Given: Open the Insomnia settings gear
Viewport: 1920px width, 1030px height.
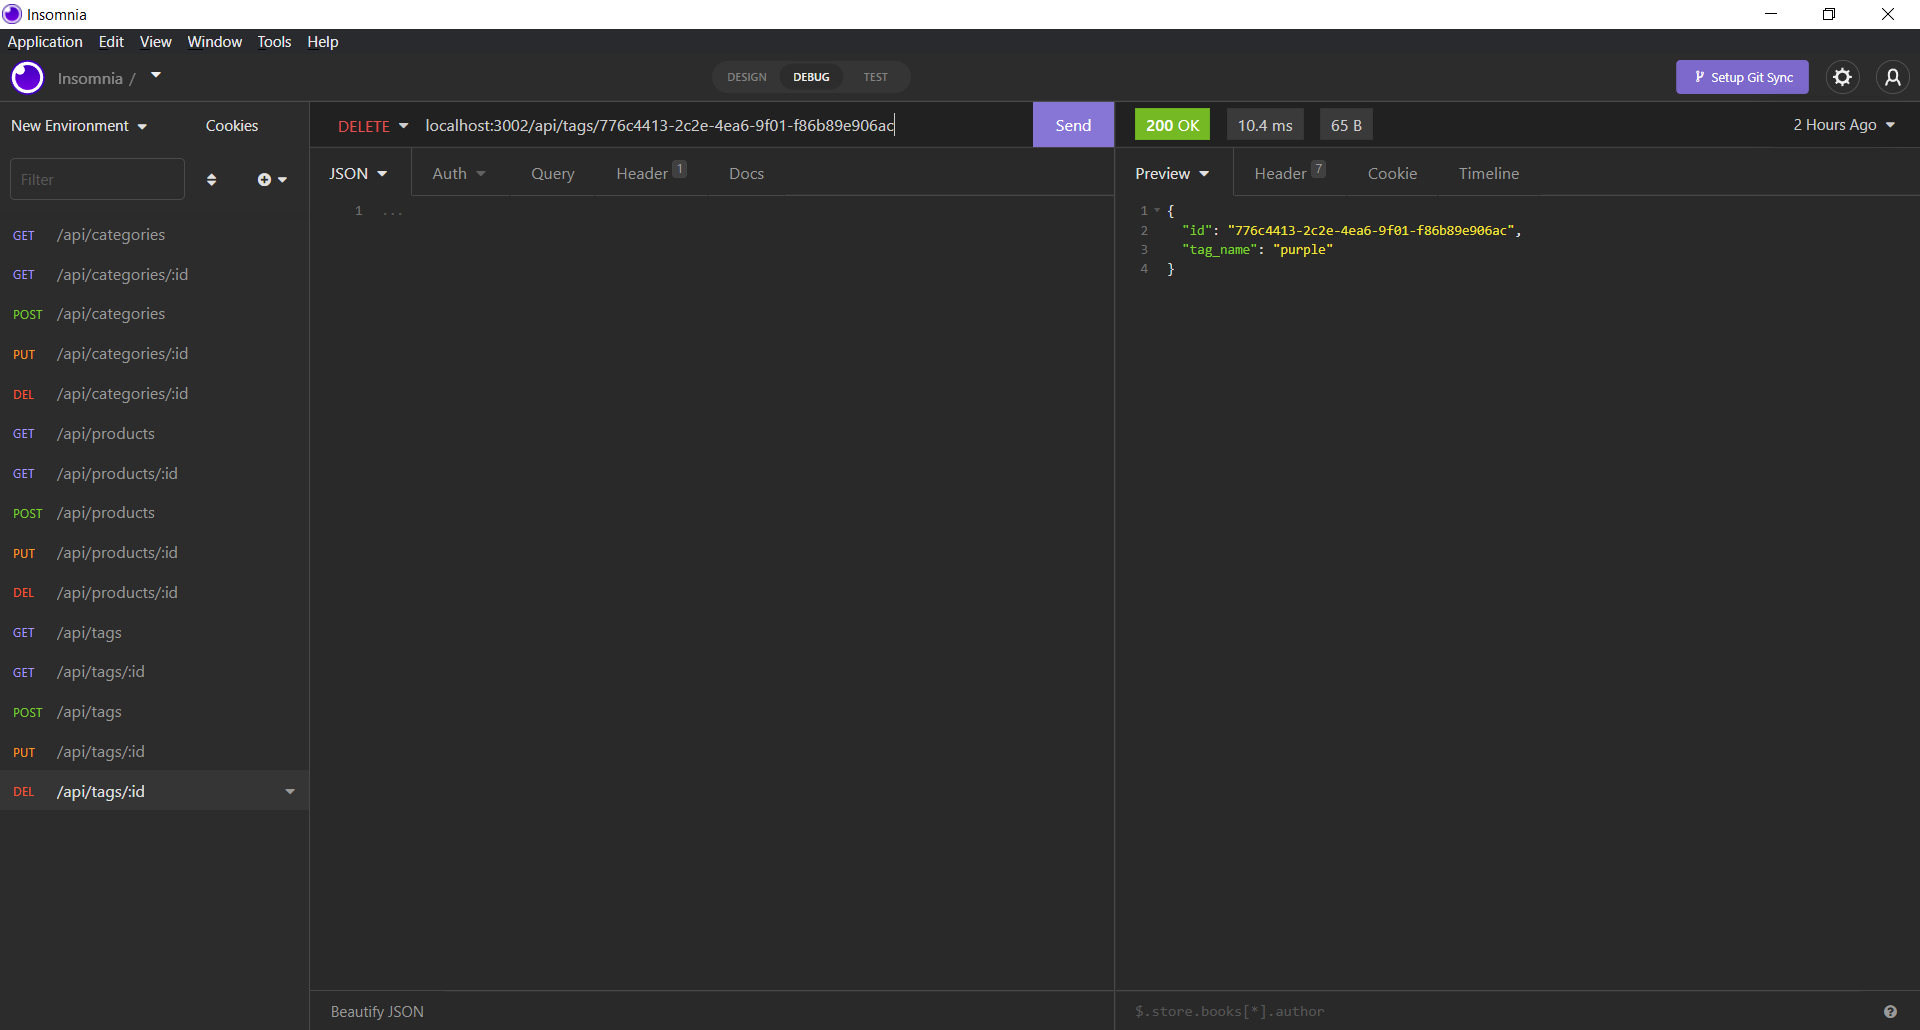Looking at the screenshot, I should [x=1843, y=77].
